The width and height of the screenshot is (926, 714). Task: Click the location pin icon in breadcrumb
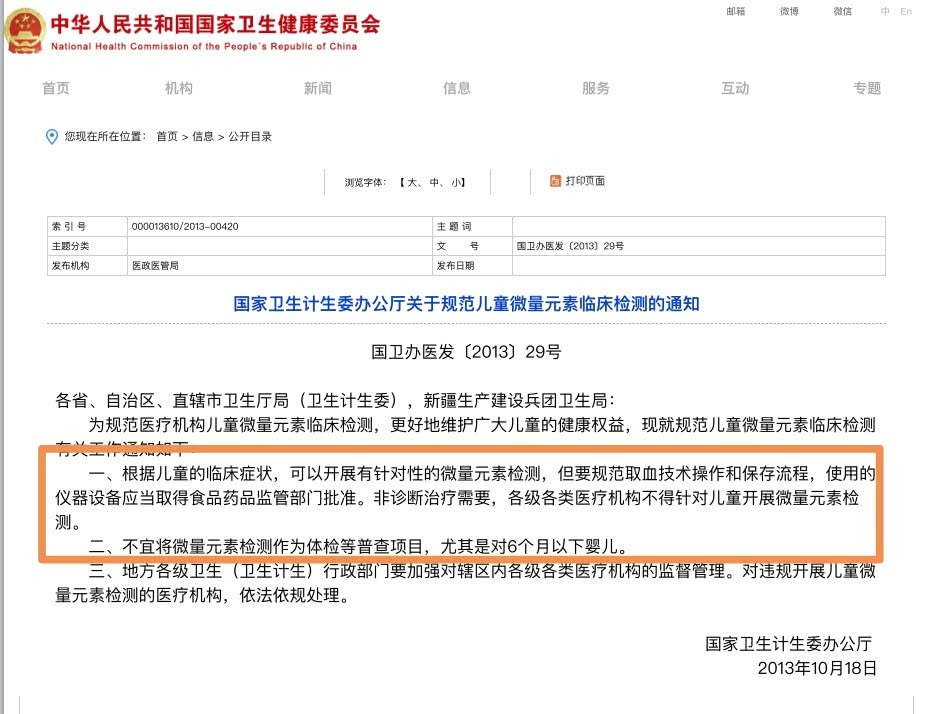51,137
